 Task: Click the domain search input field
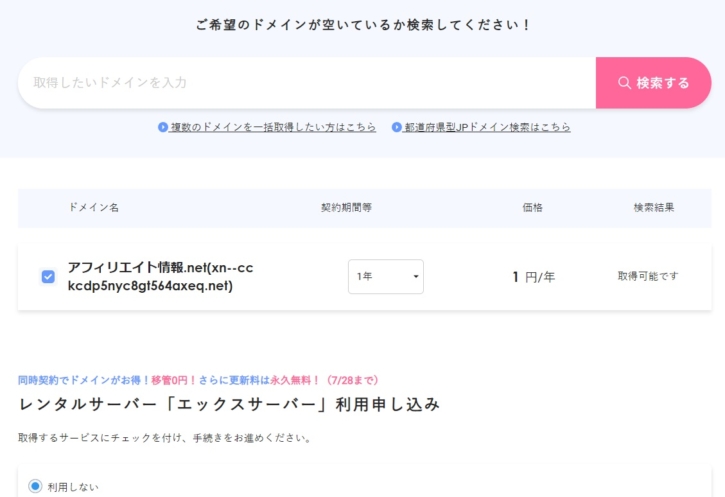click(x=307, y=83)
